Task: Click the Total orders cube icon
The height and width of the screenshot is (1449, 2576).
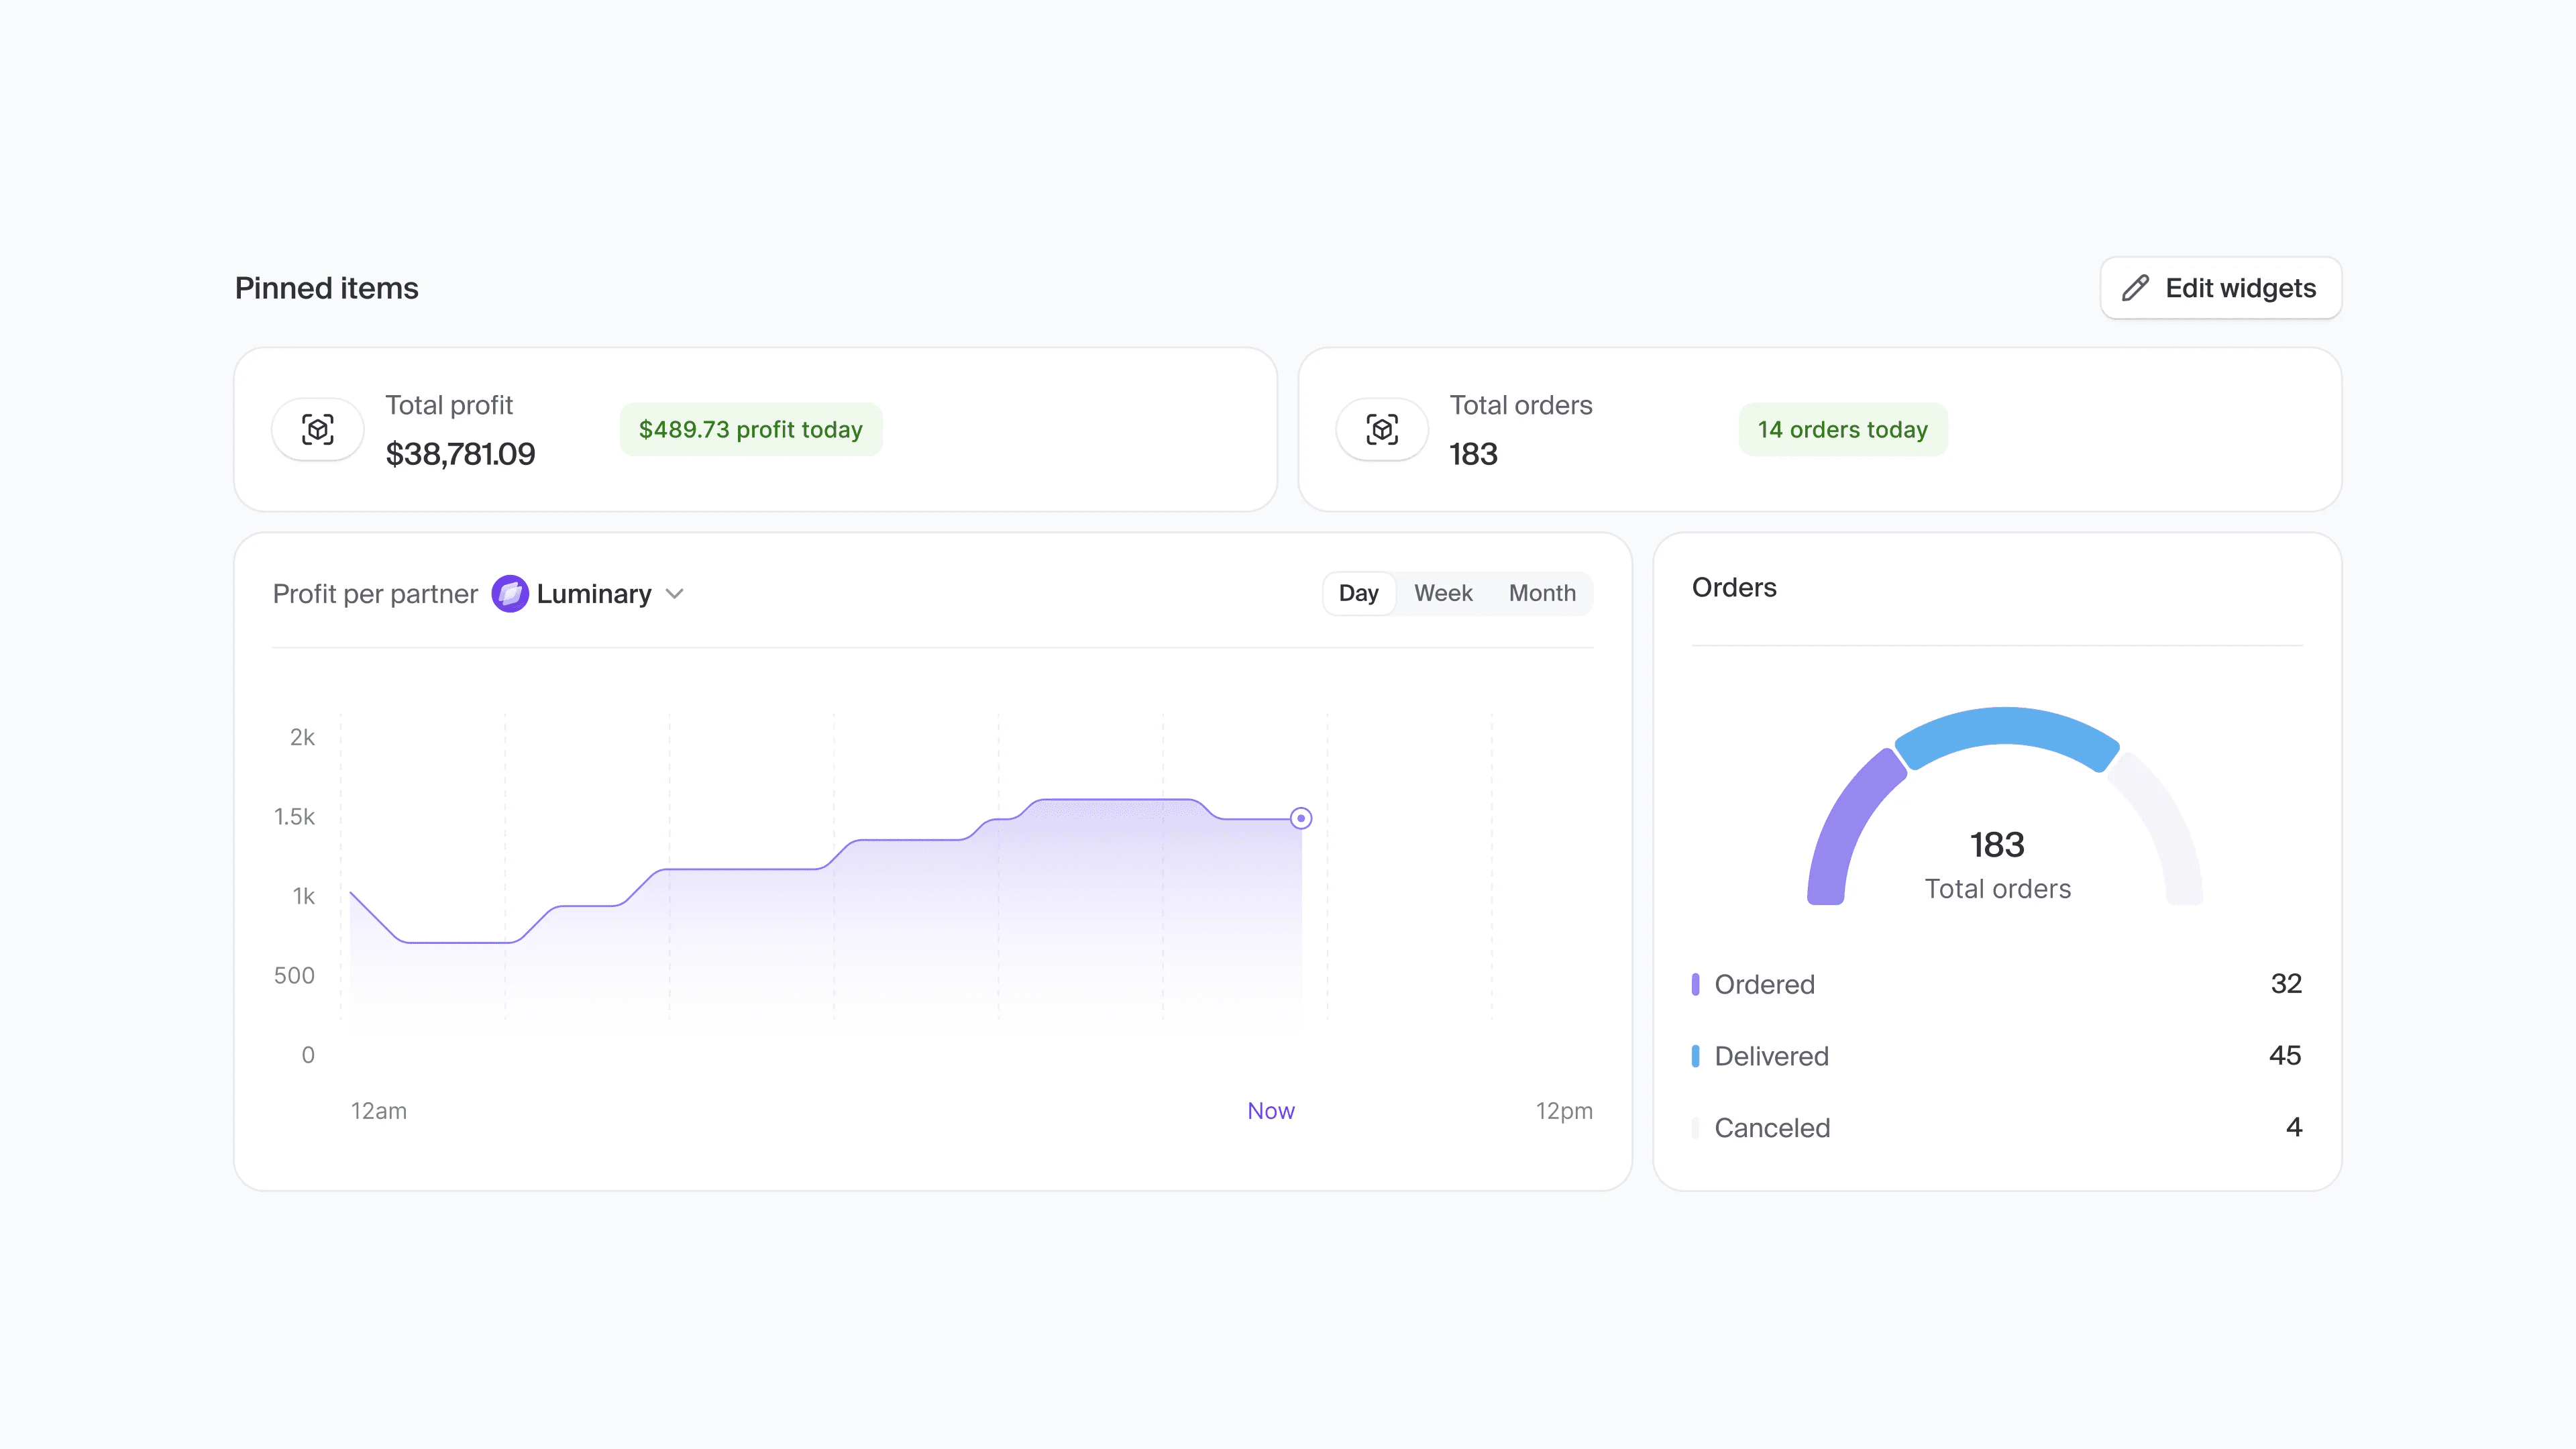Action: point(1382,430)
